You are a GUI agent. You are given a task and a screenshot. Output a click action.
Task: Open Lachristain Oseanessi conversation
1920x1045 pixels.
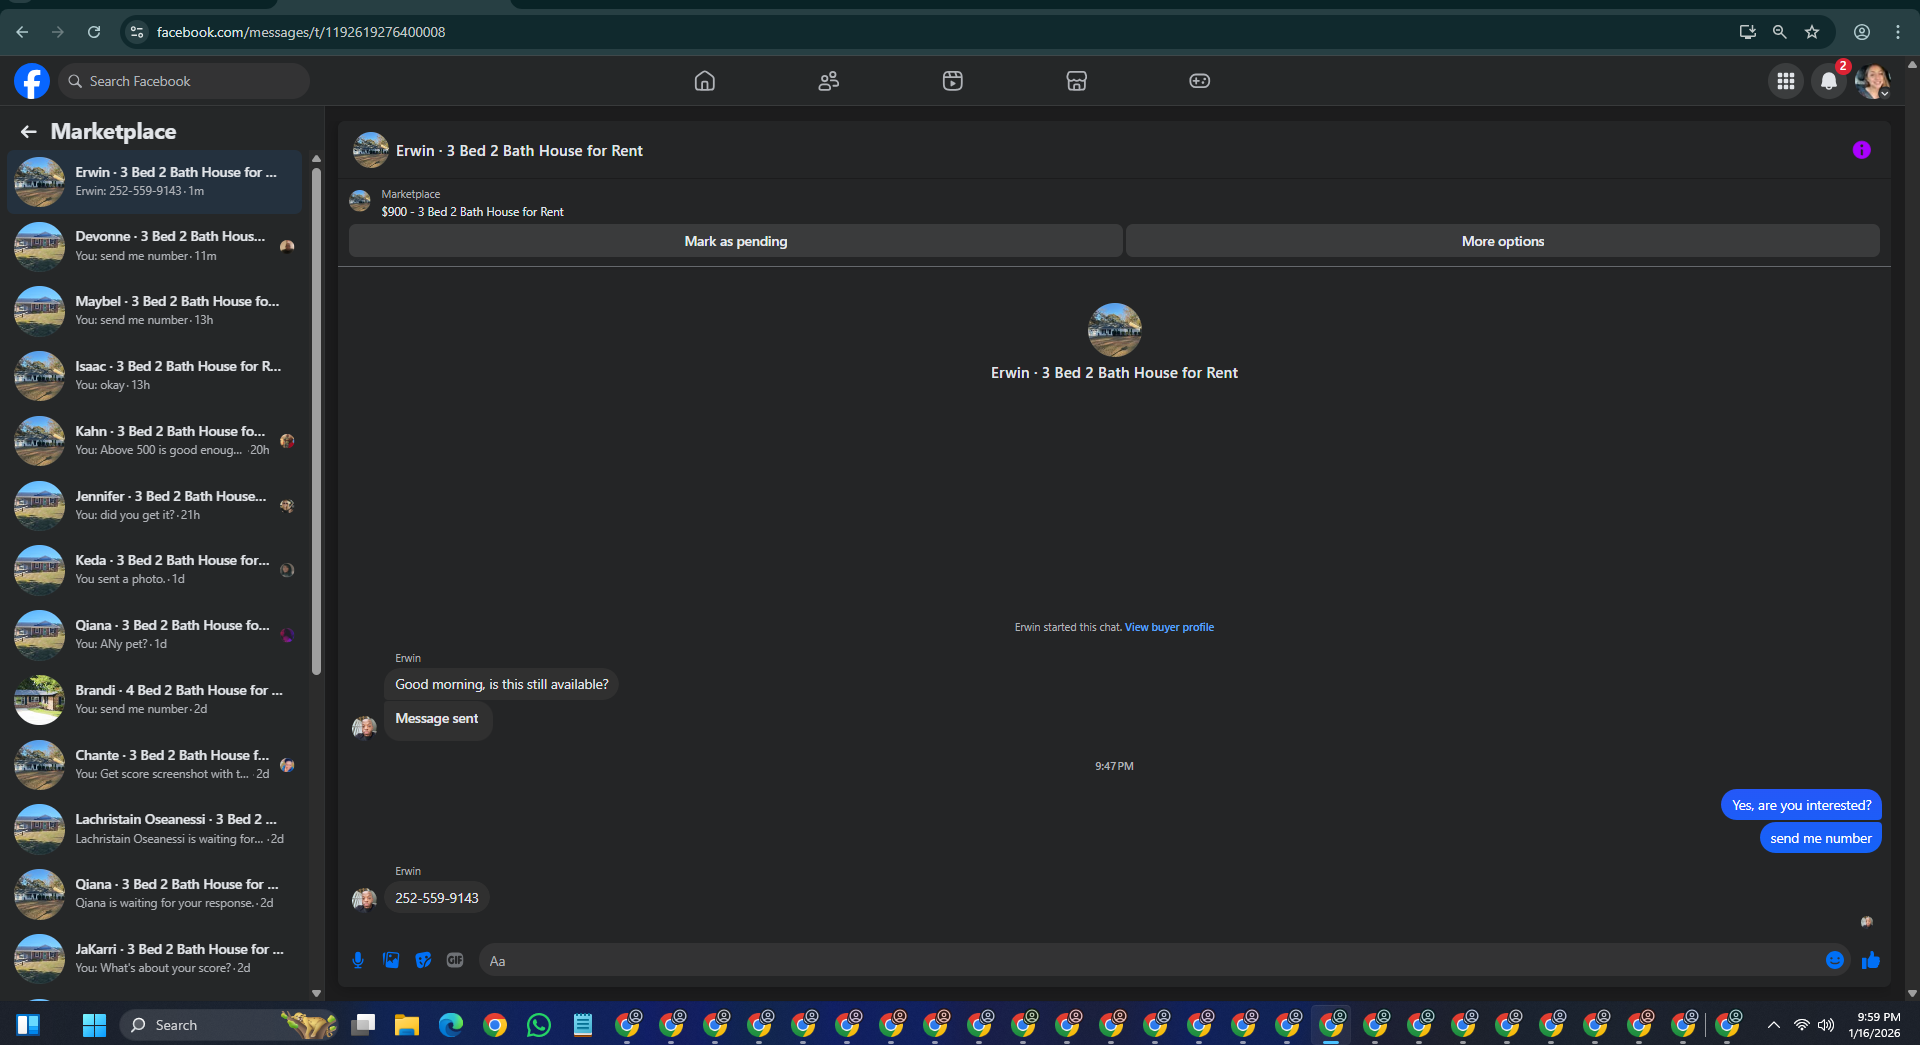tap(155, 828)
